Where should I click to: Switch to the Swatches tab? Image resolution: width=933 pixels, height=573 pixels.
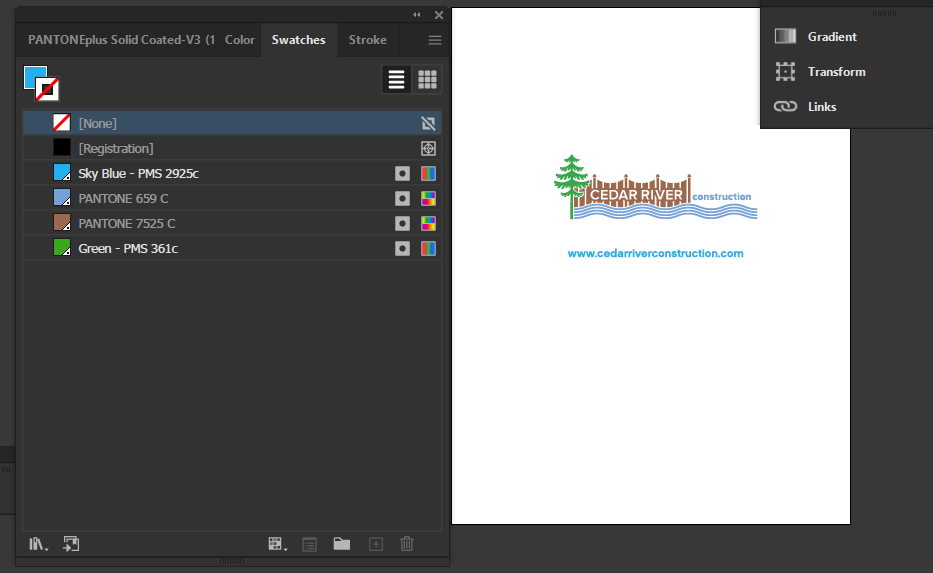point(299,40)
